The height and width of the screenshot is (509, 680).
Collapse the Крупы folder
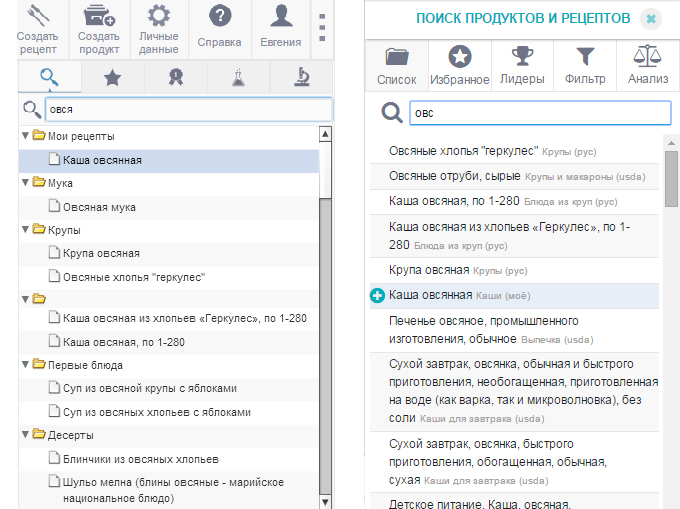pyautogui.click(x=25, y=230)
